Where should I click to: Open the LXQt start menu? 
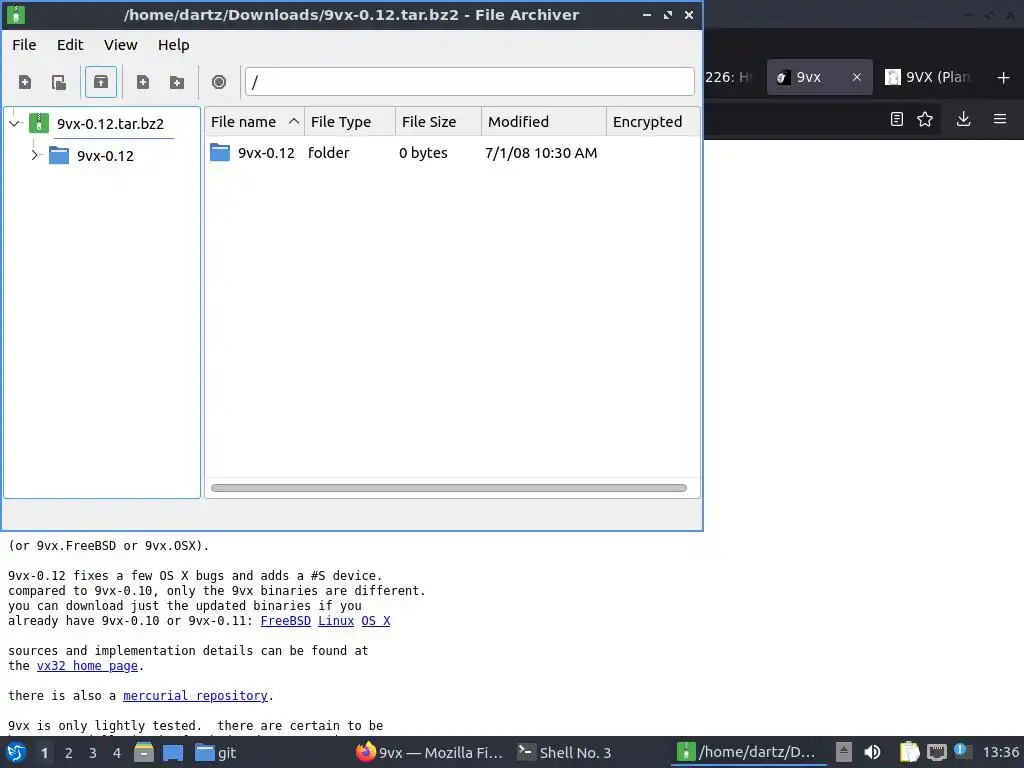click(16, 752)
